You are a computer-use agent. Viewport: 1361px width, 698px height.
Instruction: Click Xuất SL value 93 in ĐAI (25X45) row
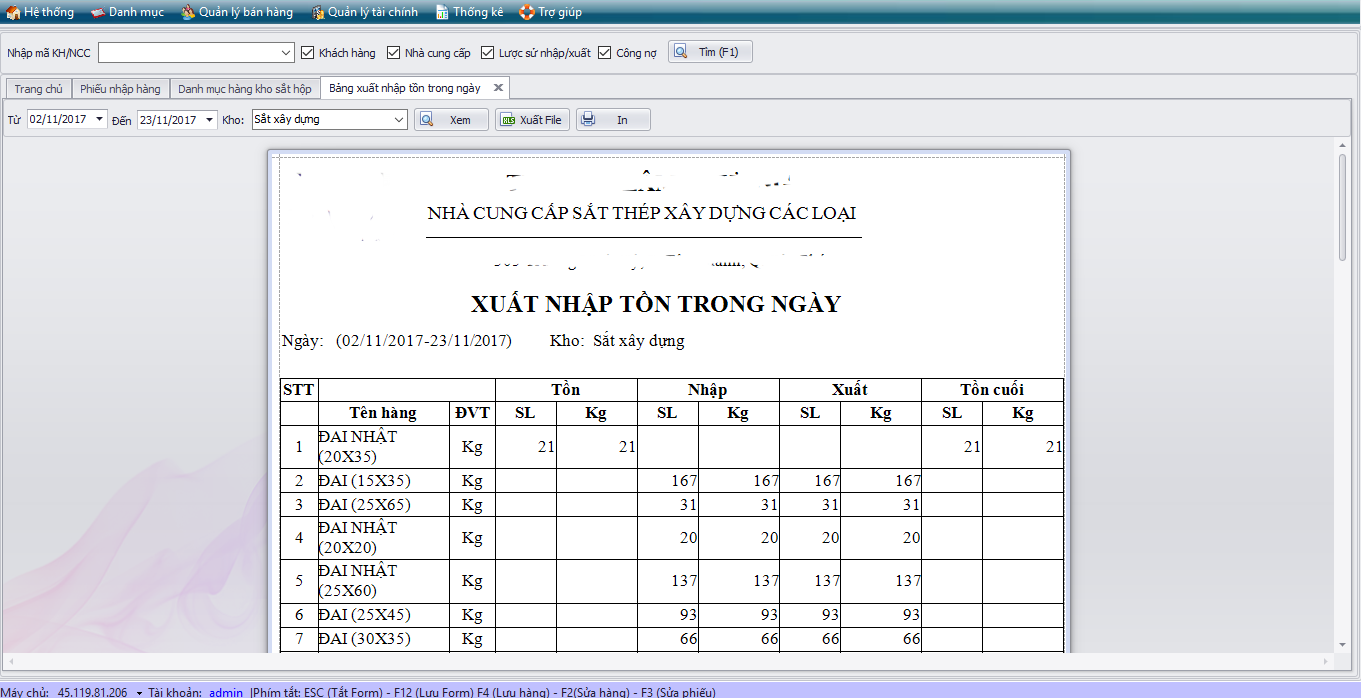(x=830, y=615)
